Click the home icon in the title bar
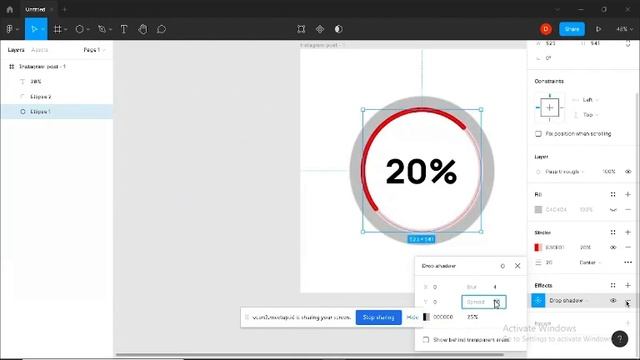Viewport: 640px width, 360px height. [10, 9]
